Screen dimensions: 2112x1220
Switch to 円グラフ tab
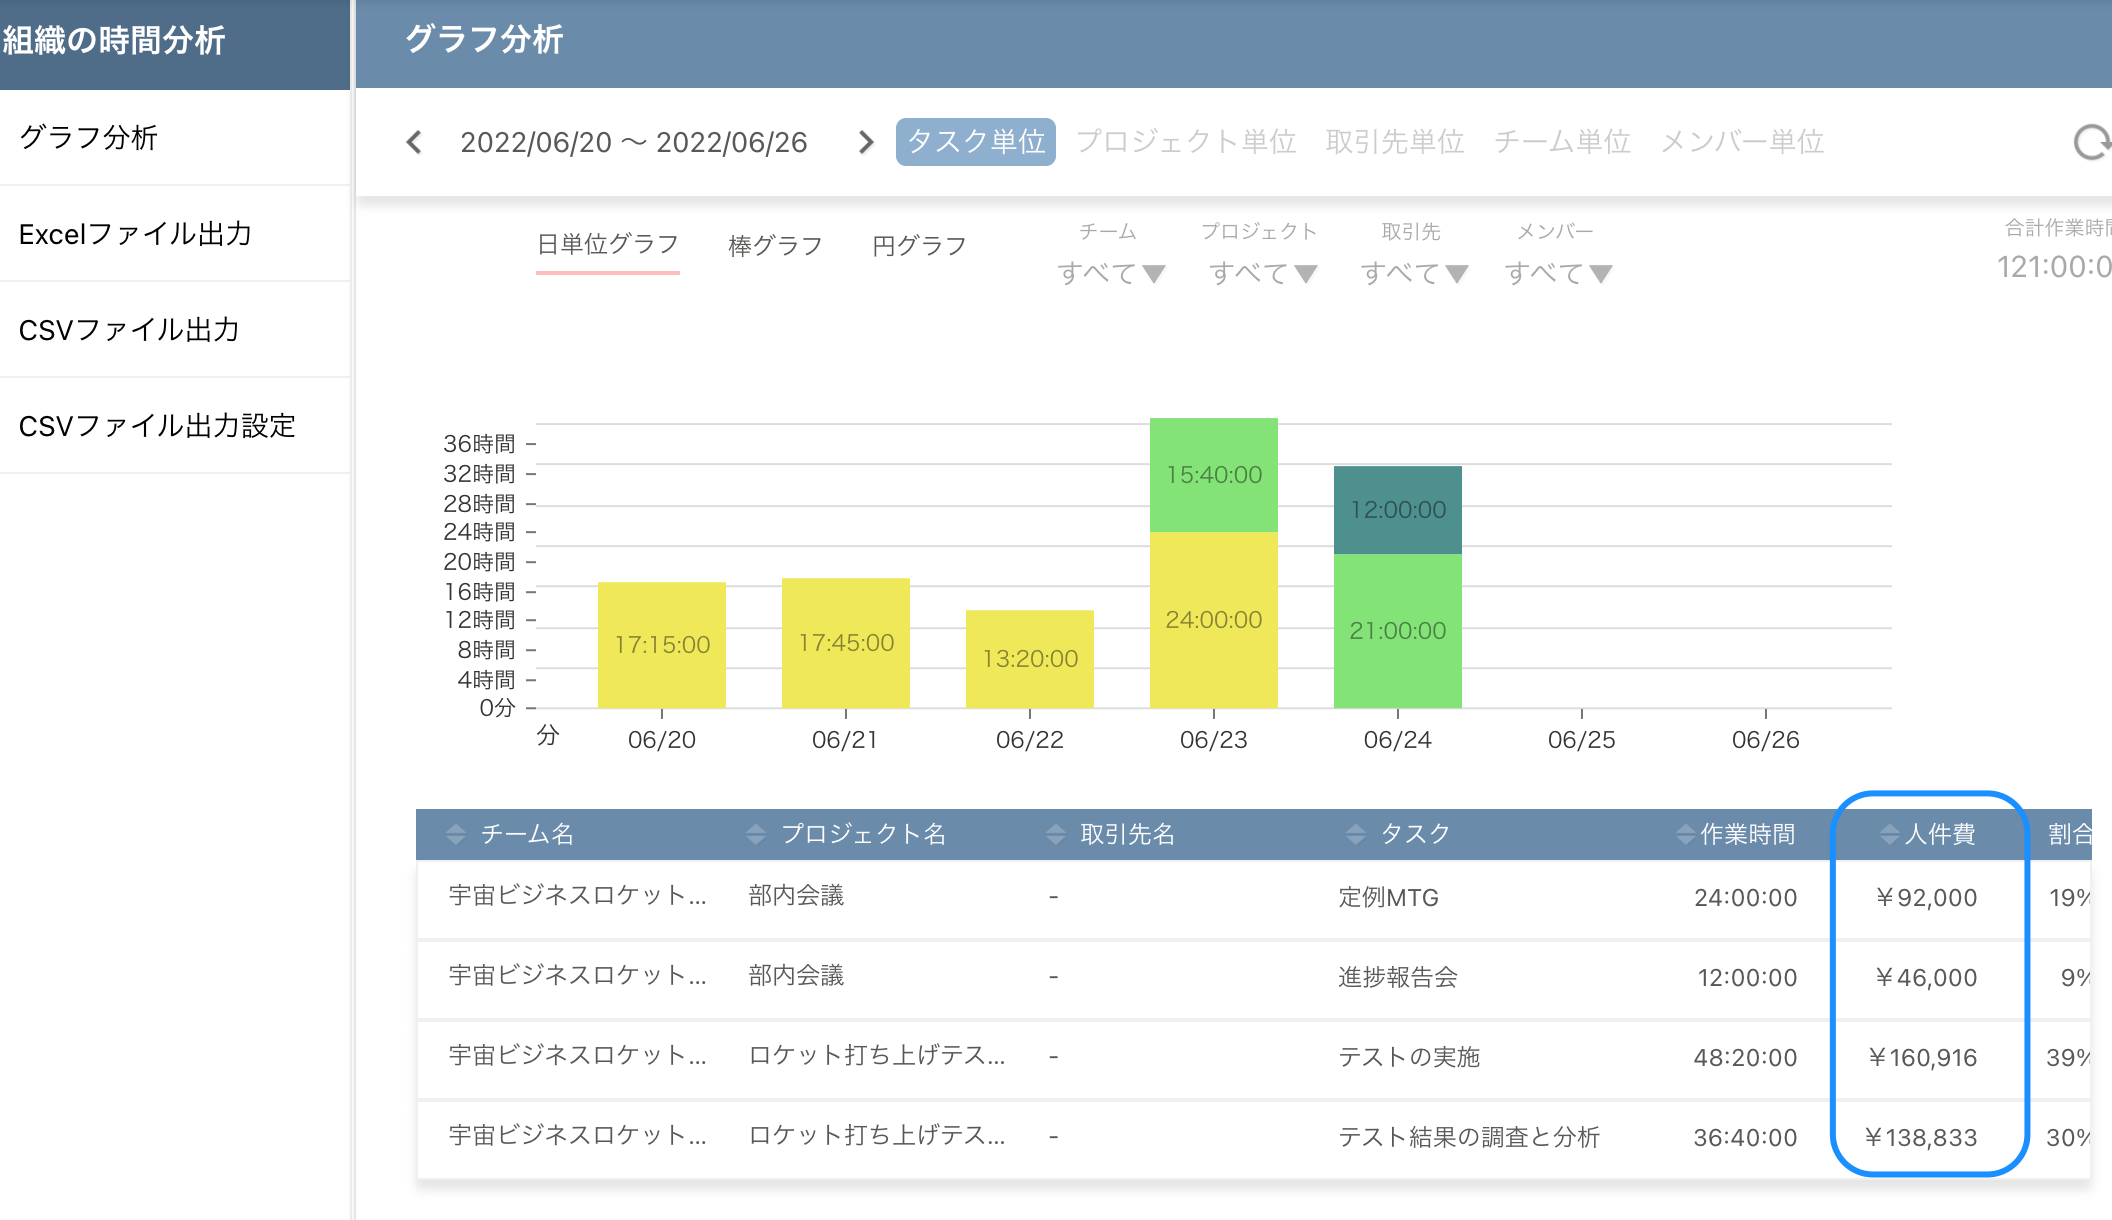point(919,246)
